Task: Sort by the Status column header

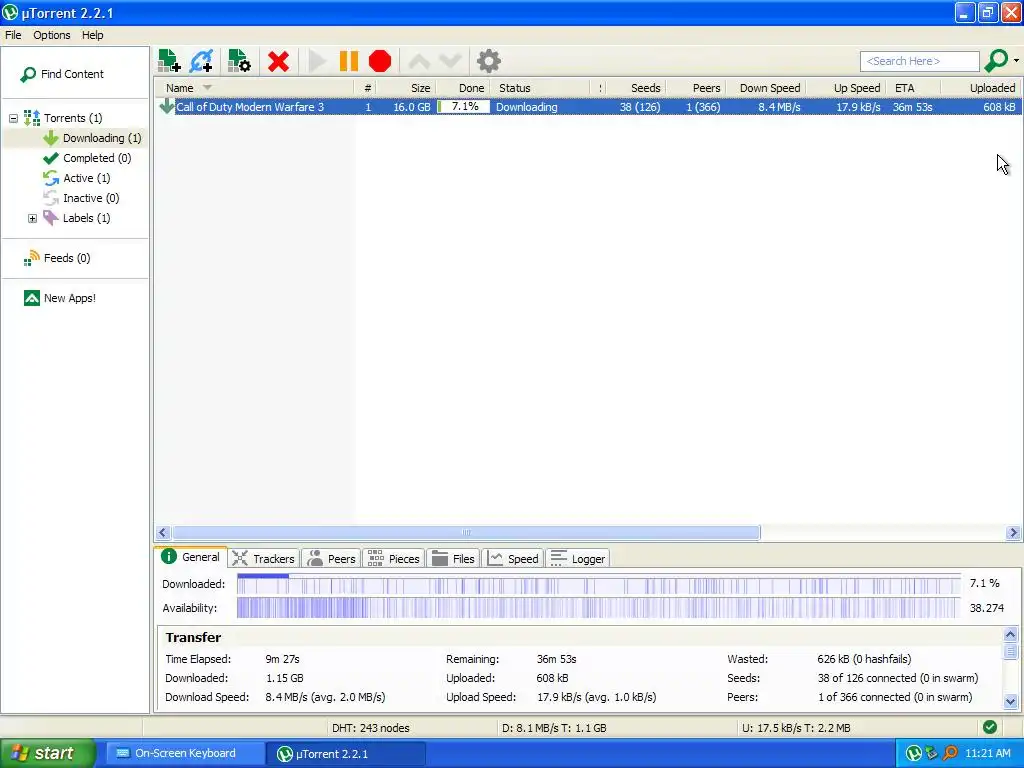Action: click(x=540, y=88)
